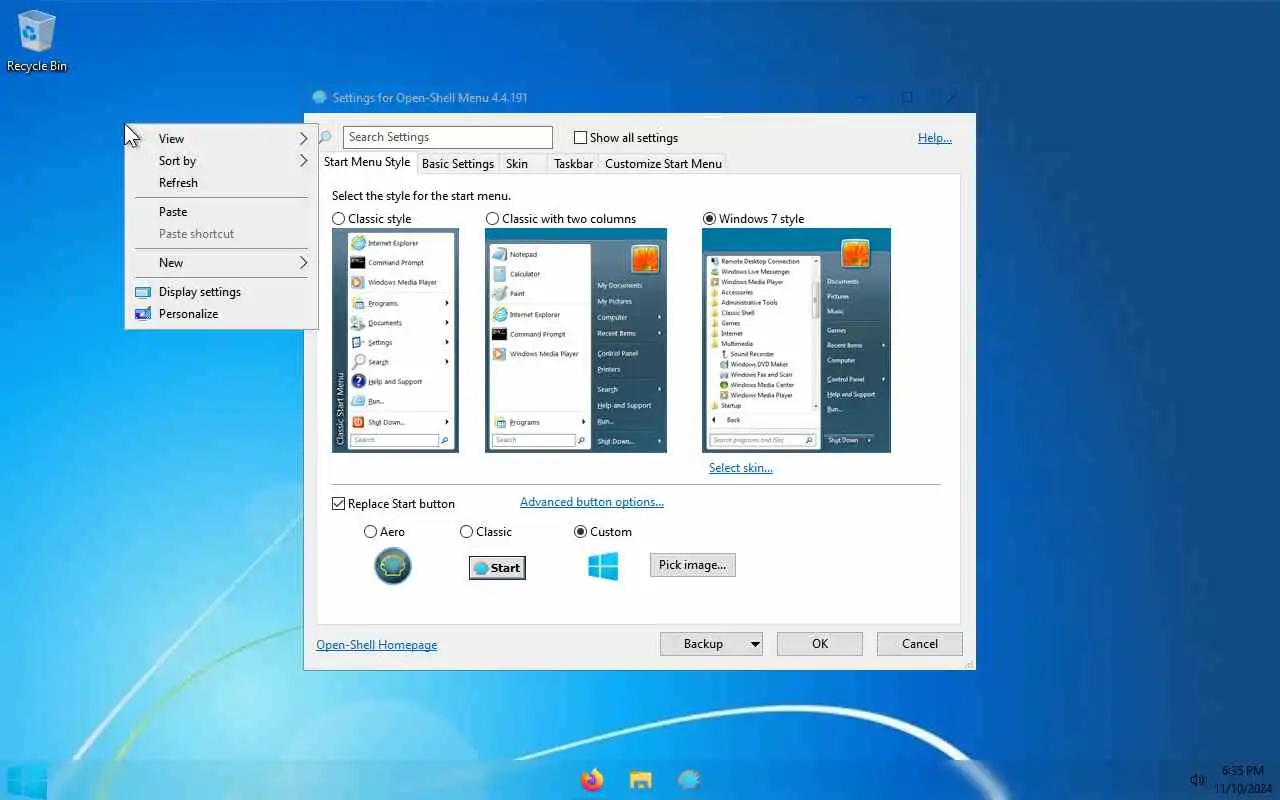Visit the Open-Shell Homepage link
This screenshot has height=800, width=1280.
click(x=377, y=645)
